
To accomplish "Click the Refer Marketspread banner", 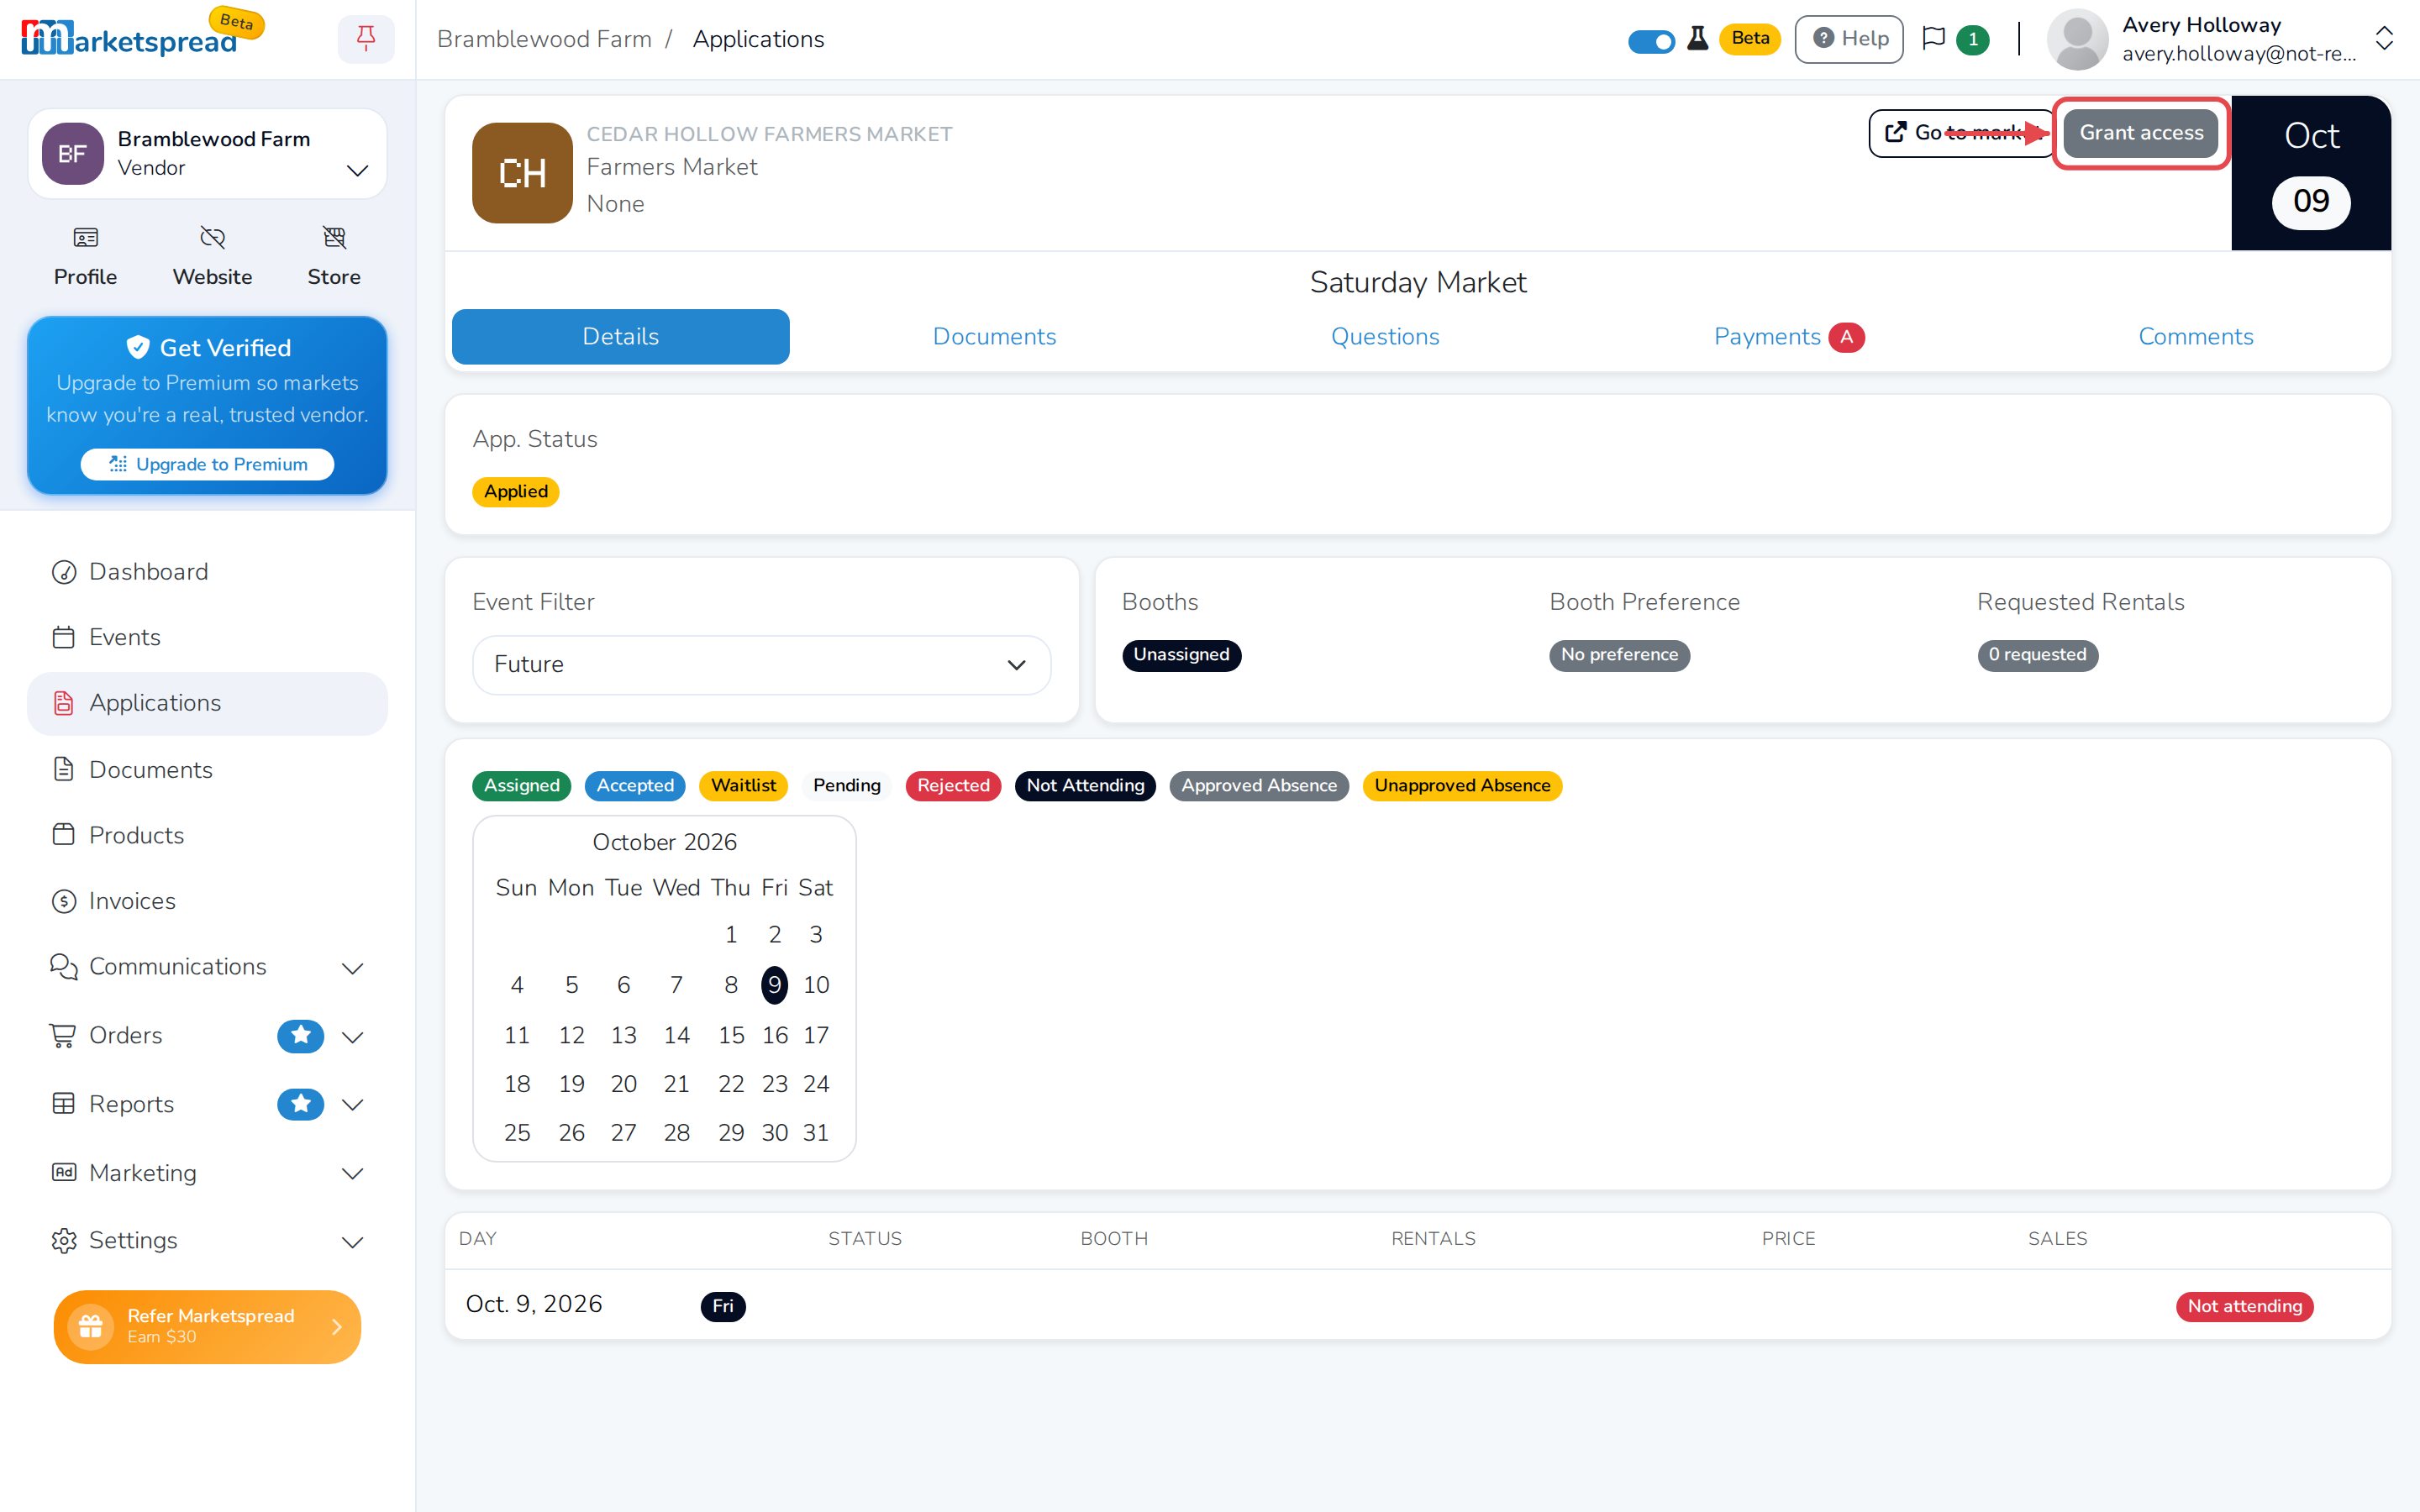I will tap(207, 1326).
